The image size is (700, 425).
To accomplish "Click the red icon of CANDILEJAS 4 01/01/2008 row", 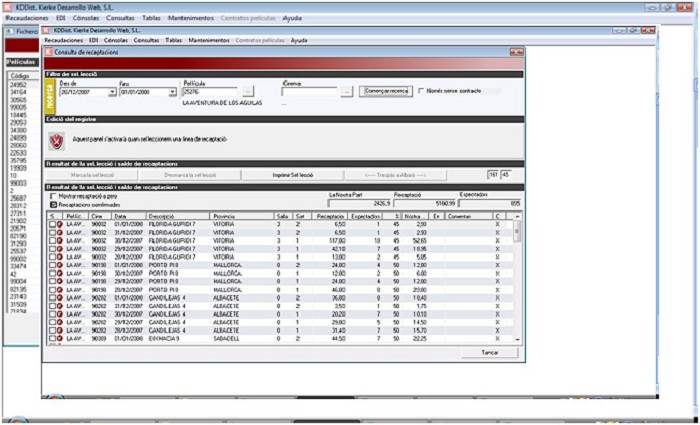I will 59,298.
